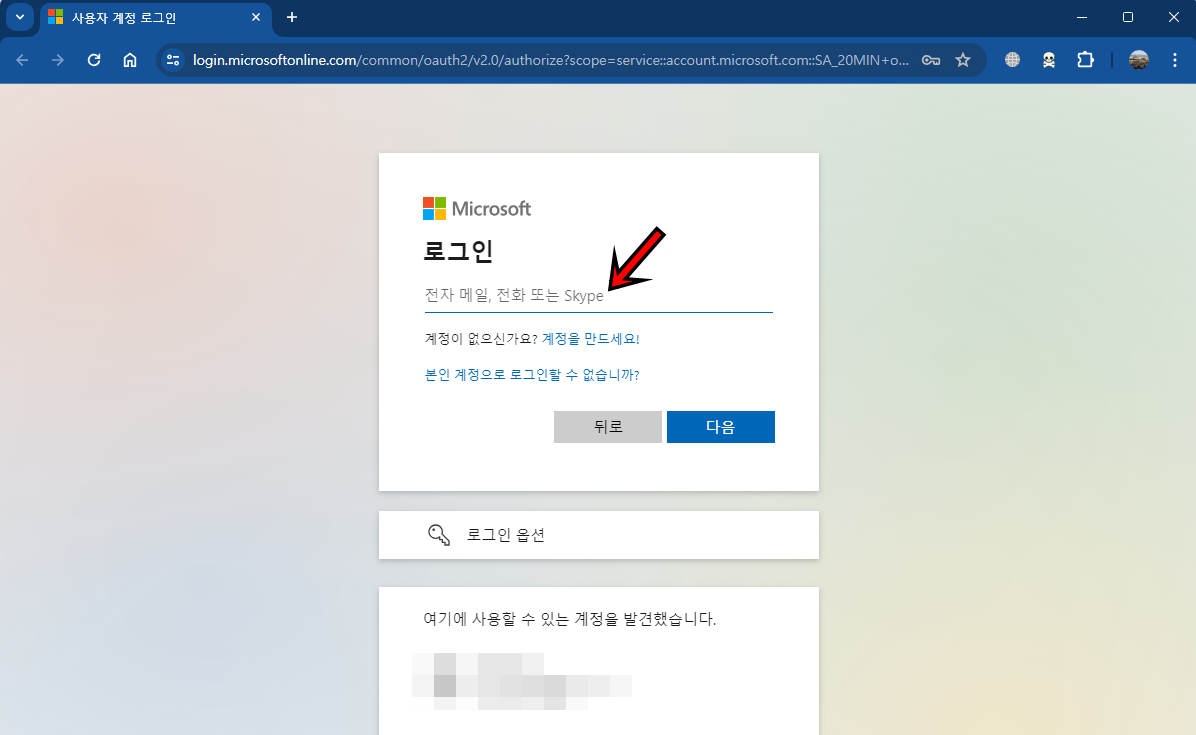Click the email, phone or Skype field
1196x735 pixels.
pyautogui.click(x=598, y=296)
